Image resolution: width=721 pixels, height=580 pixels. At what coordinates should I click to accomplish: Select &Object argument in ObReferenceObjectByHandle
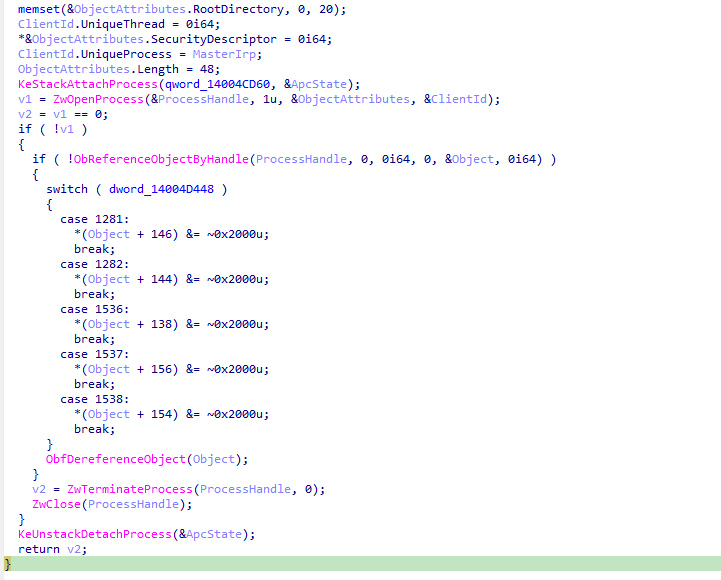pyautogui.click(x=469, y=159)
